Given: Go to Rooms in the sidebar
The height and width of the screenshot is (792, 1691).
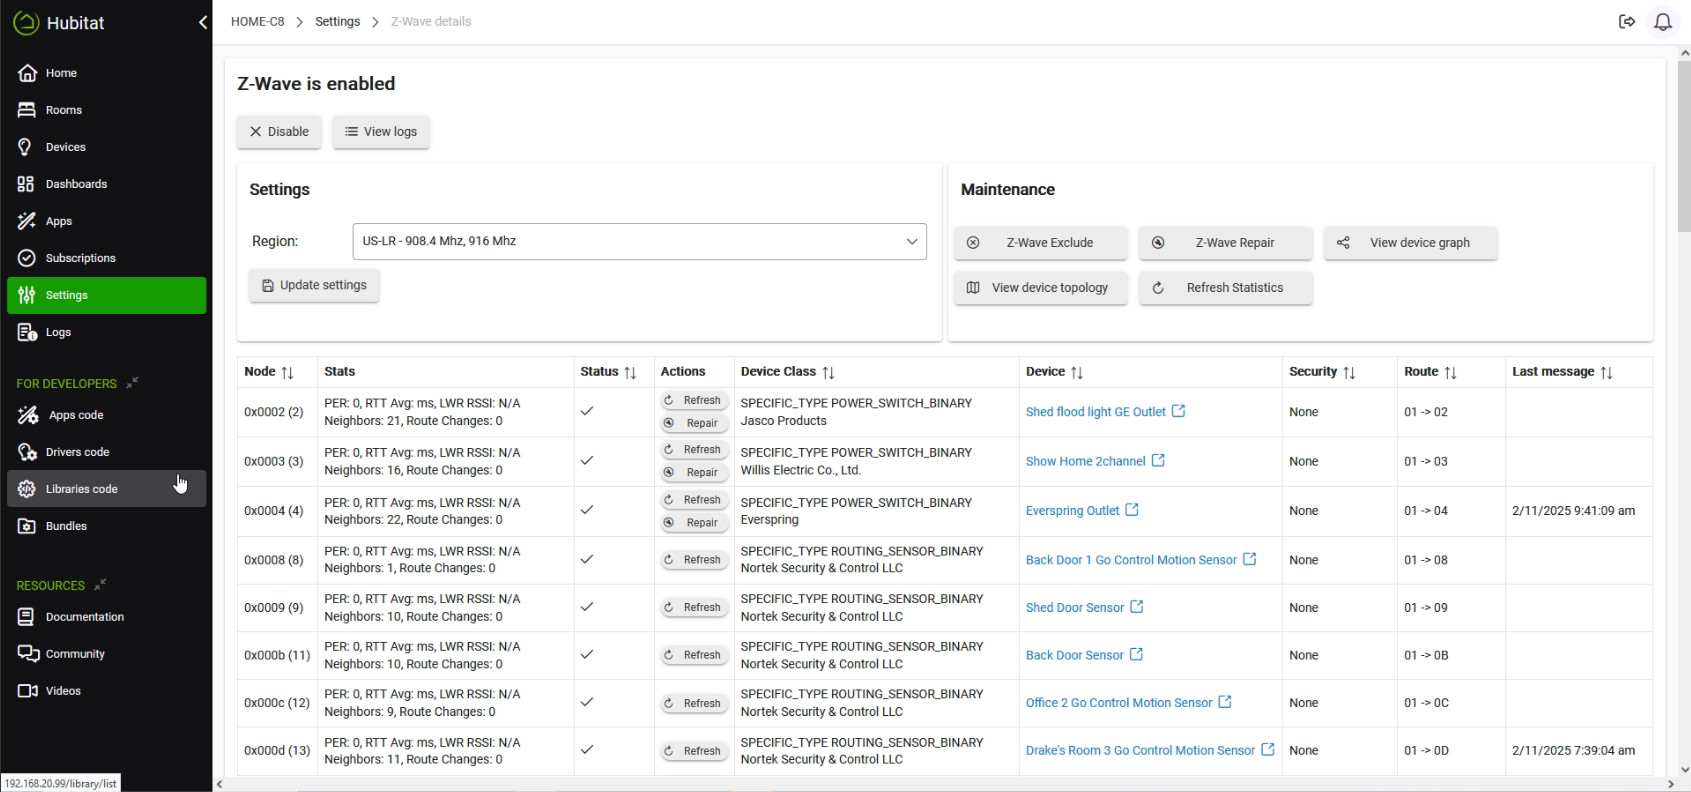Looking at the screenshot, I should 106,110.
